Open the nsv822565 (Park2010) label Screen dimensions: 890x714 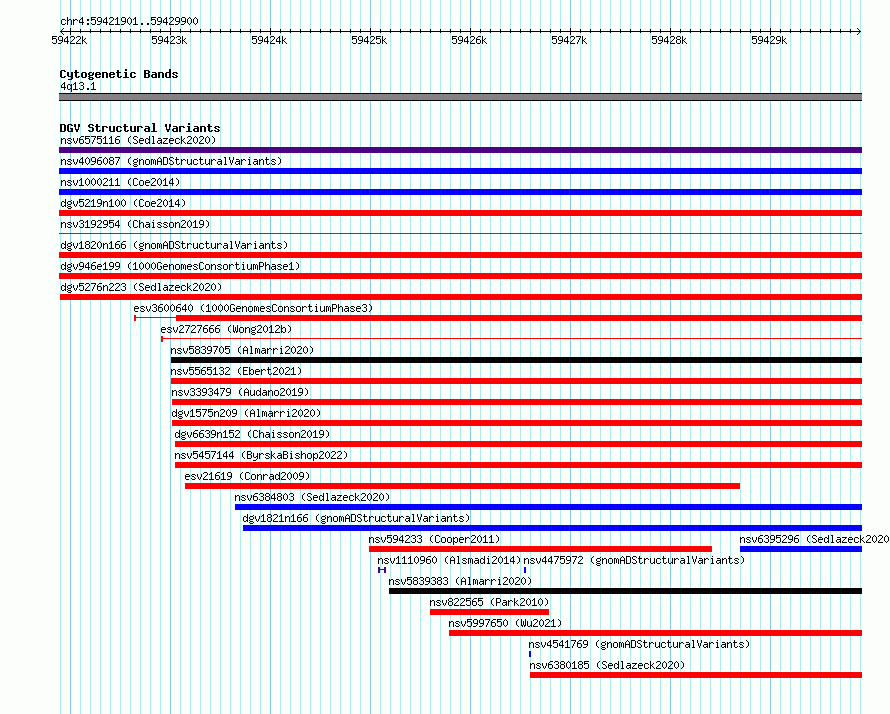pos(489,602)
